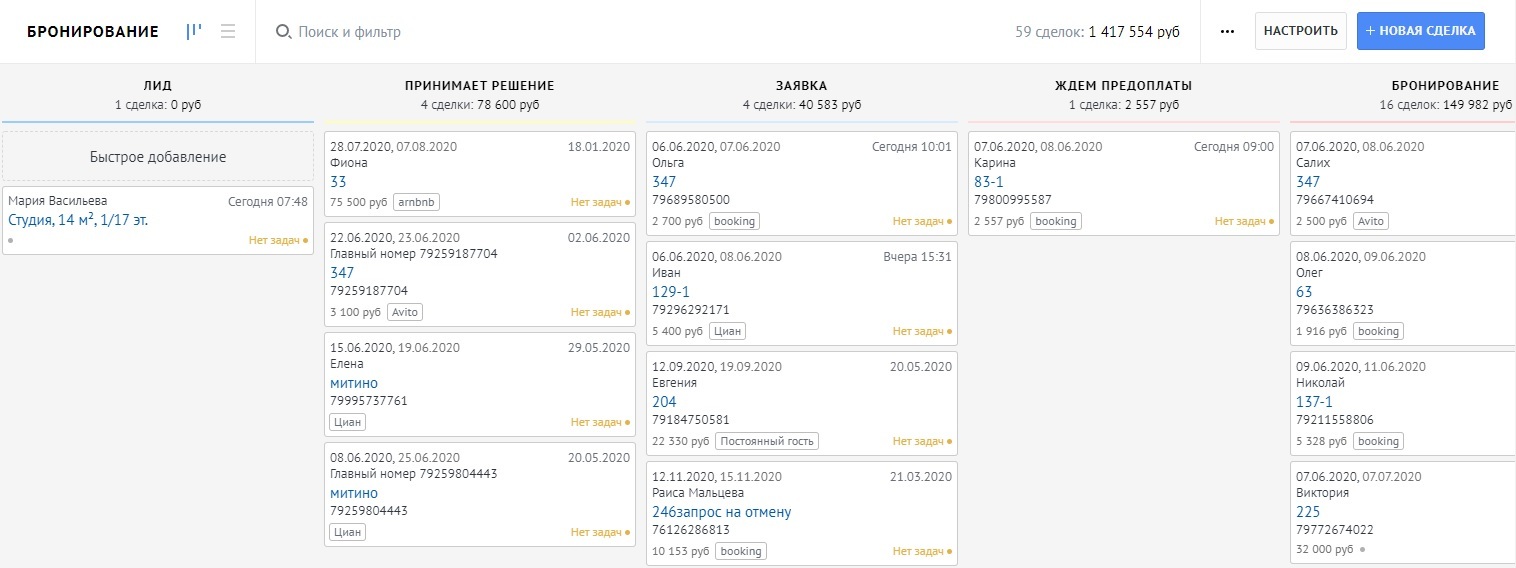Click grey dot on Мария Васильева's card
This screenshot has width=1516, height=568.
[x=11, y=240]
